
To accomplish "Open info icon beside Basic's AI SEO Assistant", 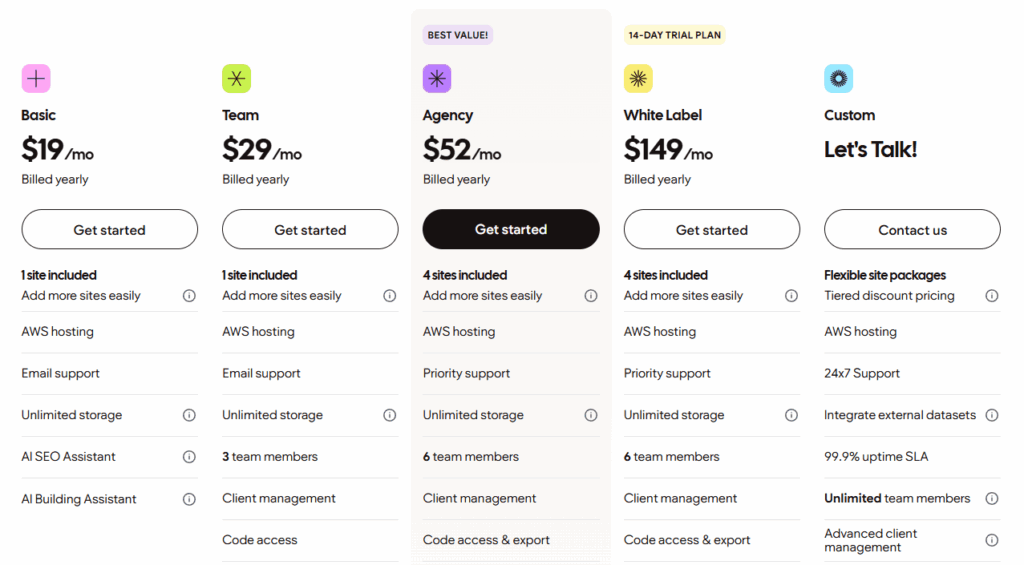I will click(189, 457).
